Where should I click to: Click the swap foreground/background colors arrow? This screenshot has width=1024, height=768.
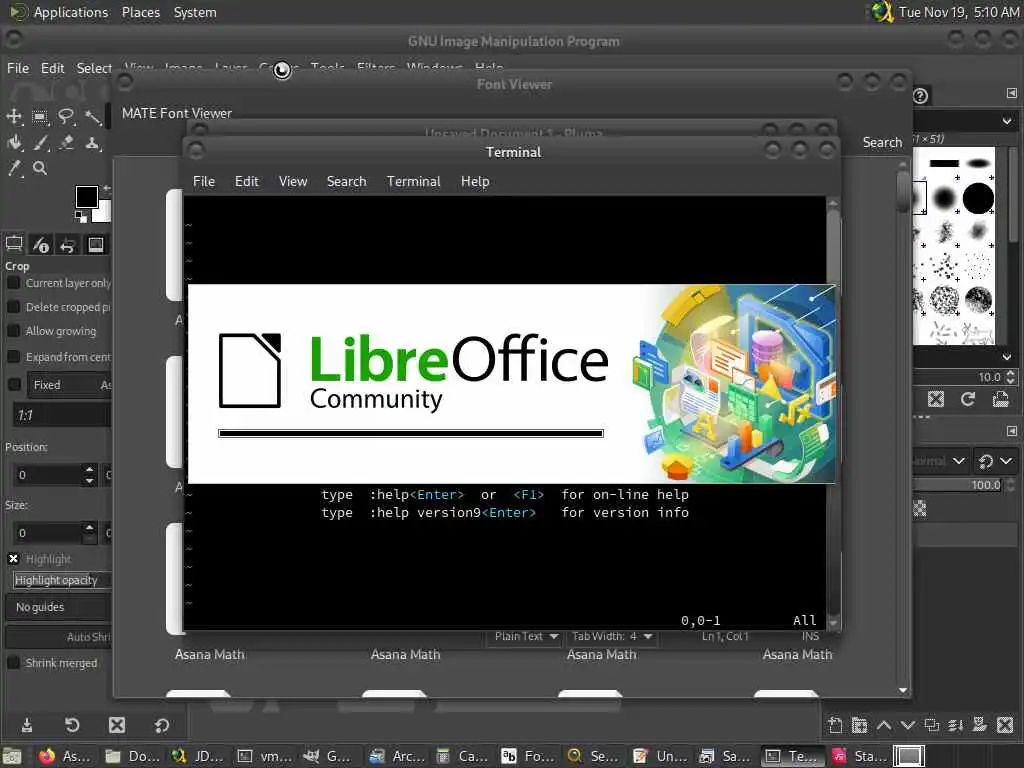point(106,189)
